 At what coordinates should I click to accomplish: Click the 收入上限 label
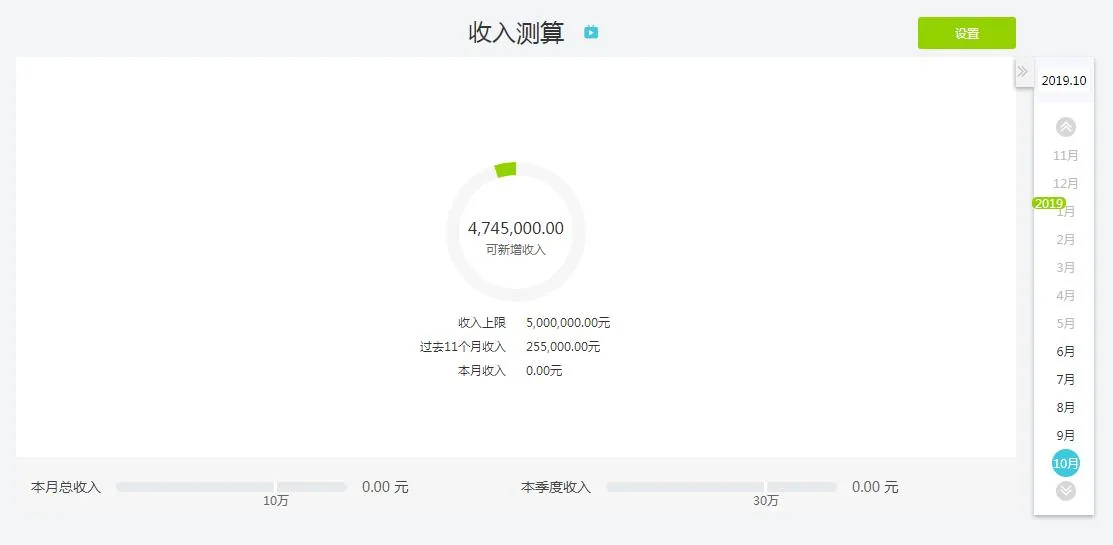click(x=482, y=323)
